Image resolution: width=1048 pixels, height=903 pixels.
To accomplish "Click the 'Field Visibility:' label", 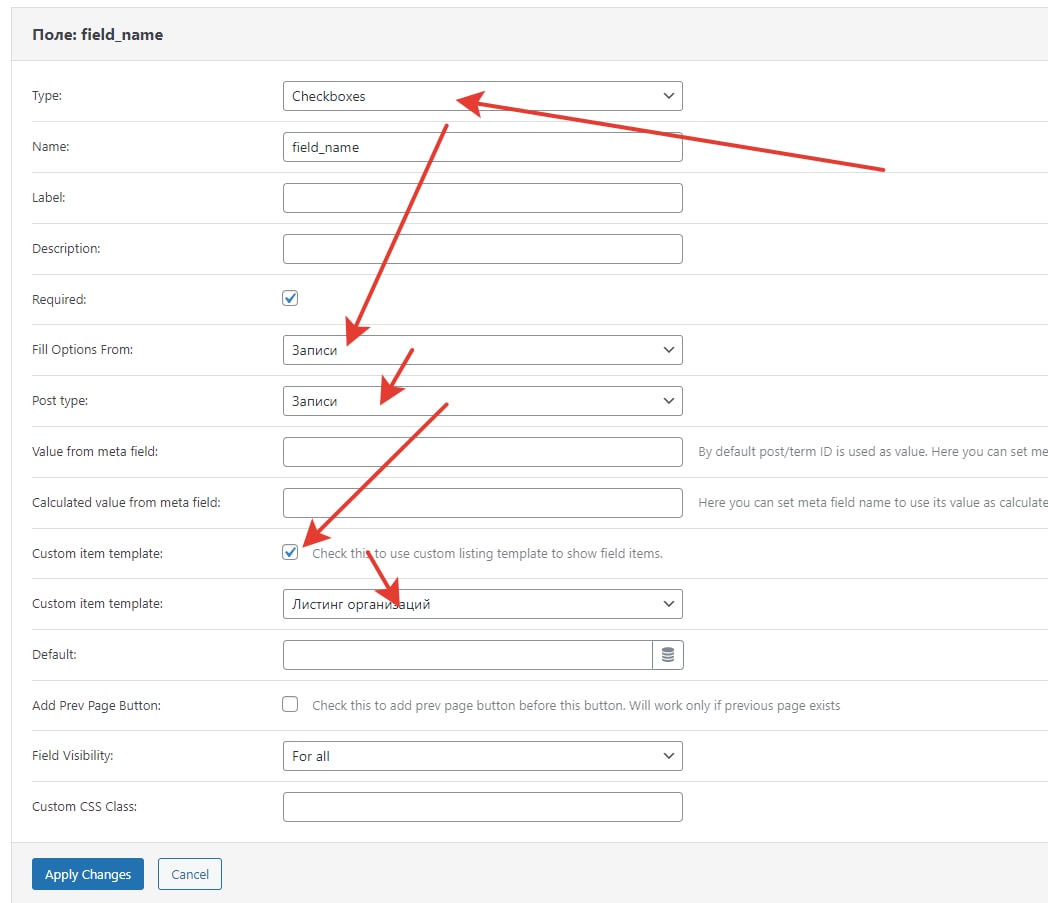I will pyautogui.click(x=72, y=755).
